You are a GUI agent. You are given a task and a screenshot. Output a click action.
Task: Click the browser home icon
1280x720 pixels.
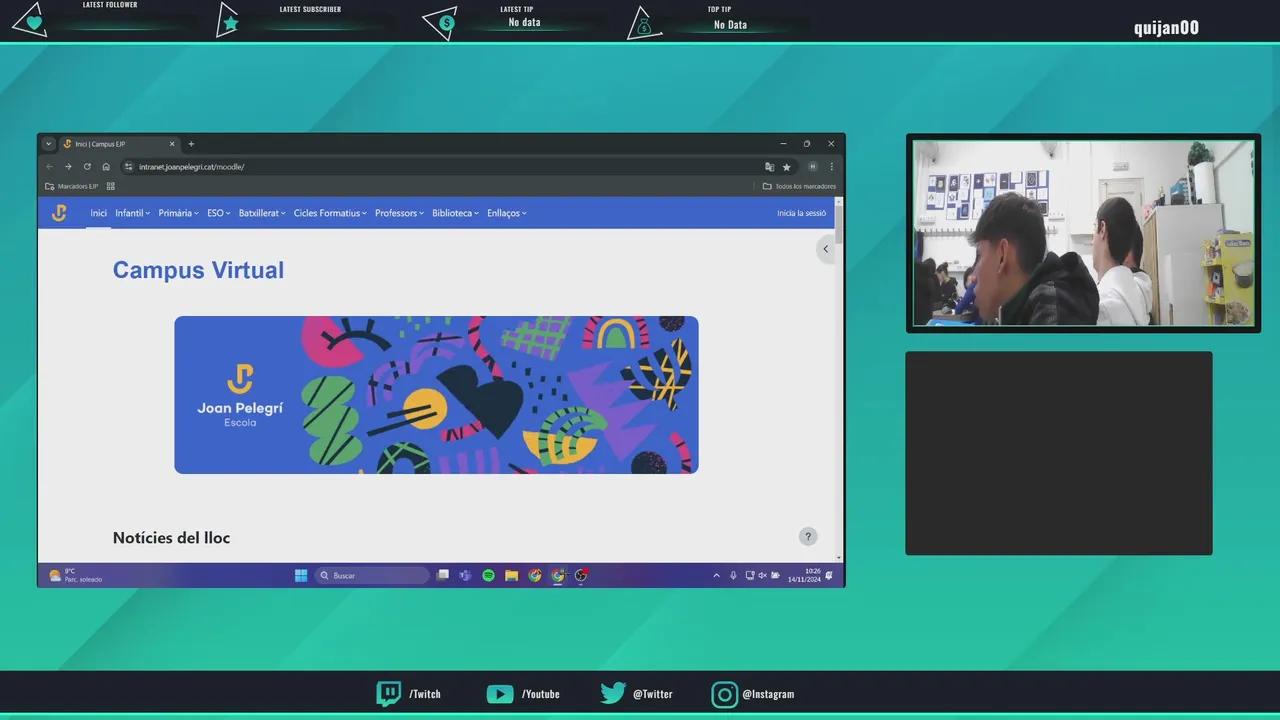[x=106, y=167]
